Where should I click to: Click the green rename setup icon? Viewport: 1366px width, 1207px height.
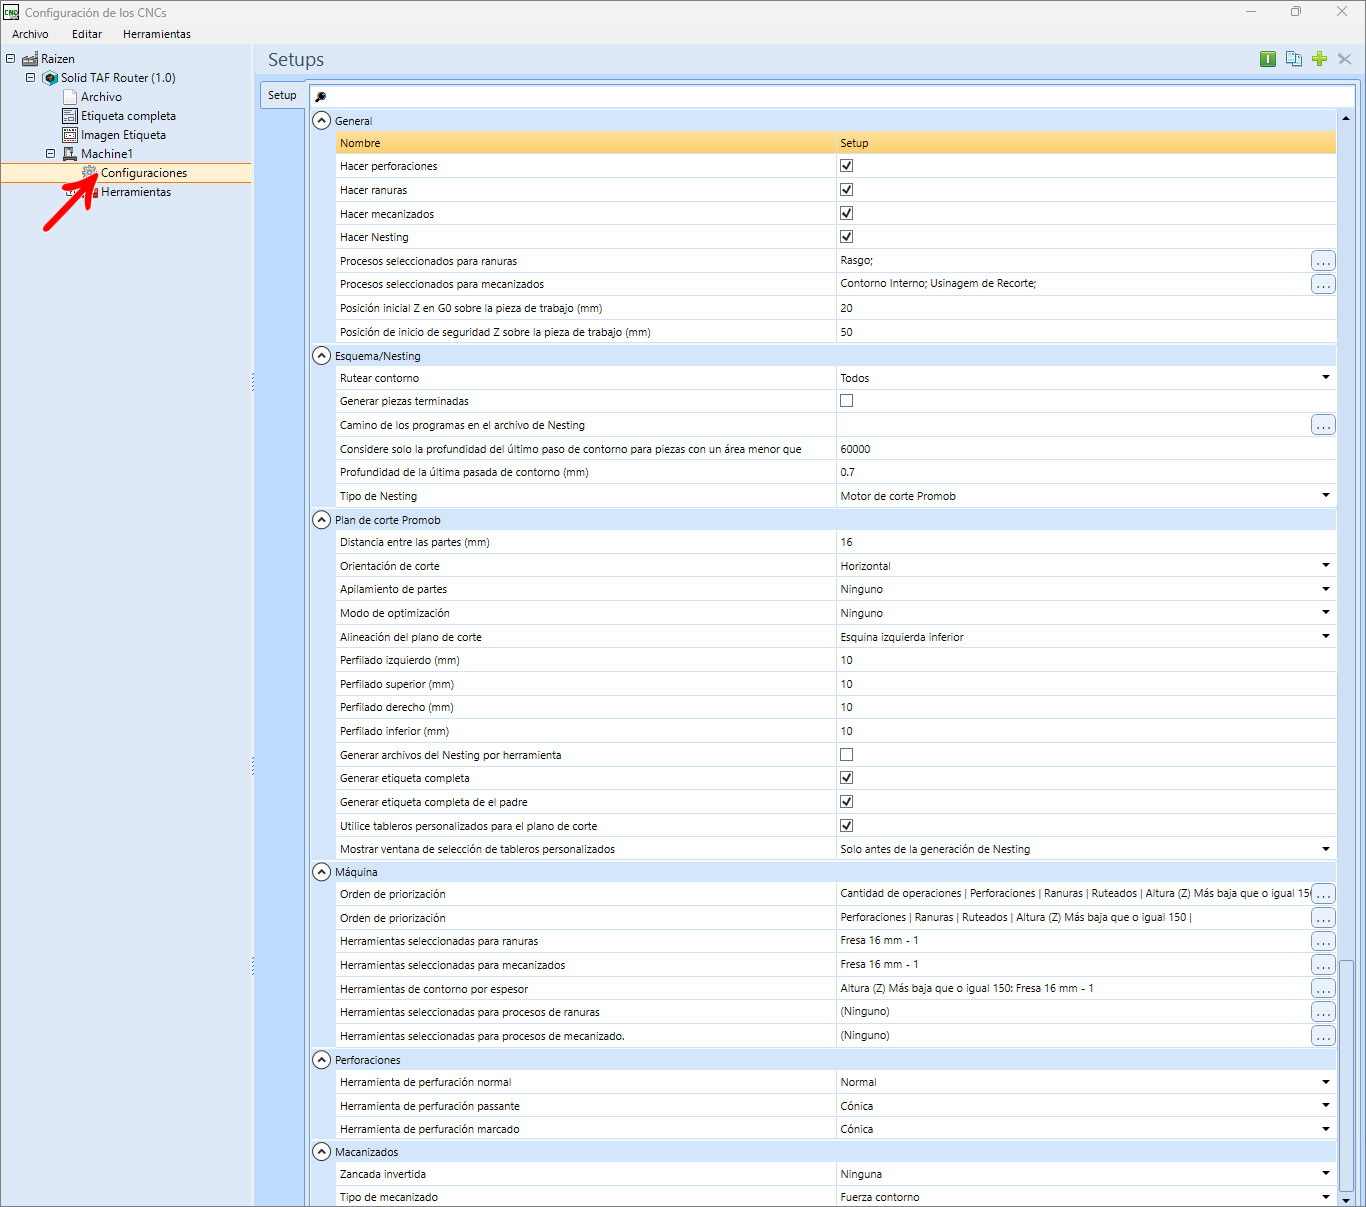pos(1268,59)
